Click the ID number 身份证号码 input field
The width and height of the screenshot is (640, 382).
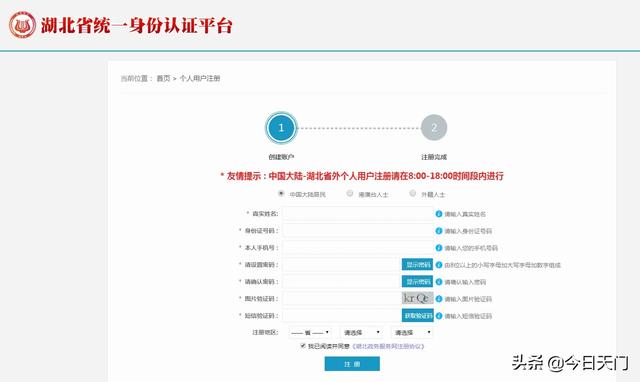click(x=358, y=231)
